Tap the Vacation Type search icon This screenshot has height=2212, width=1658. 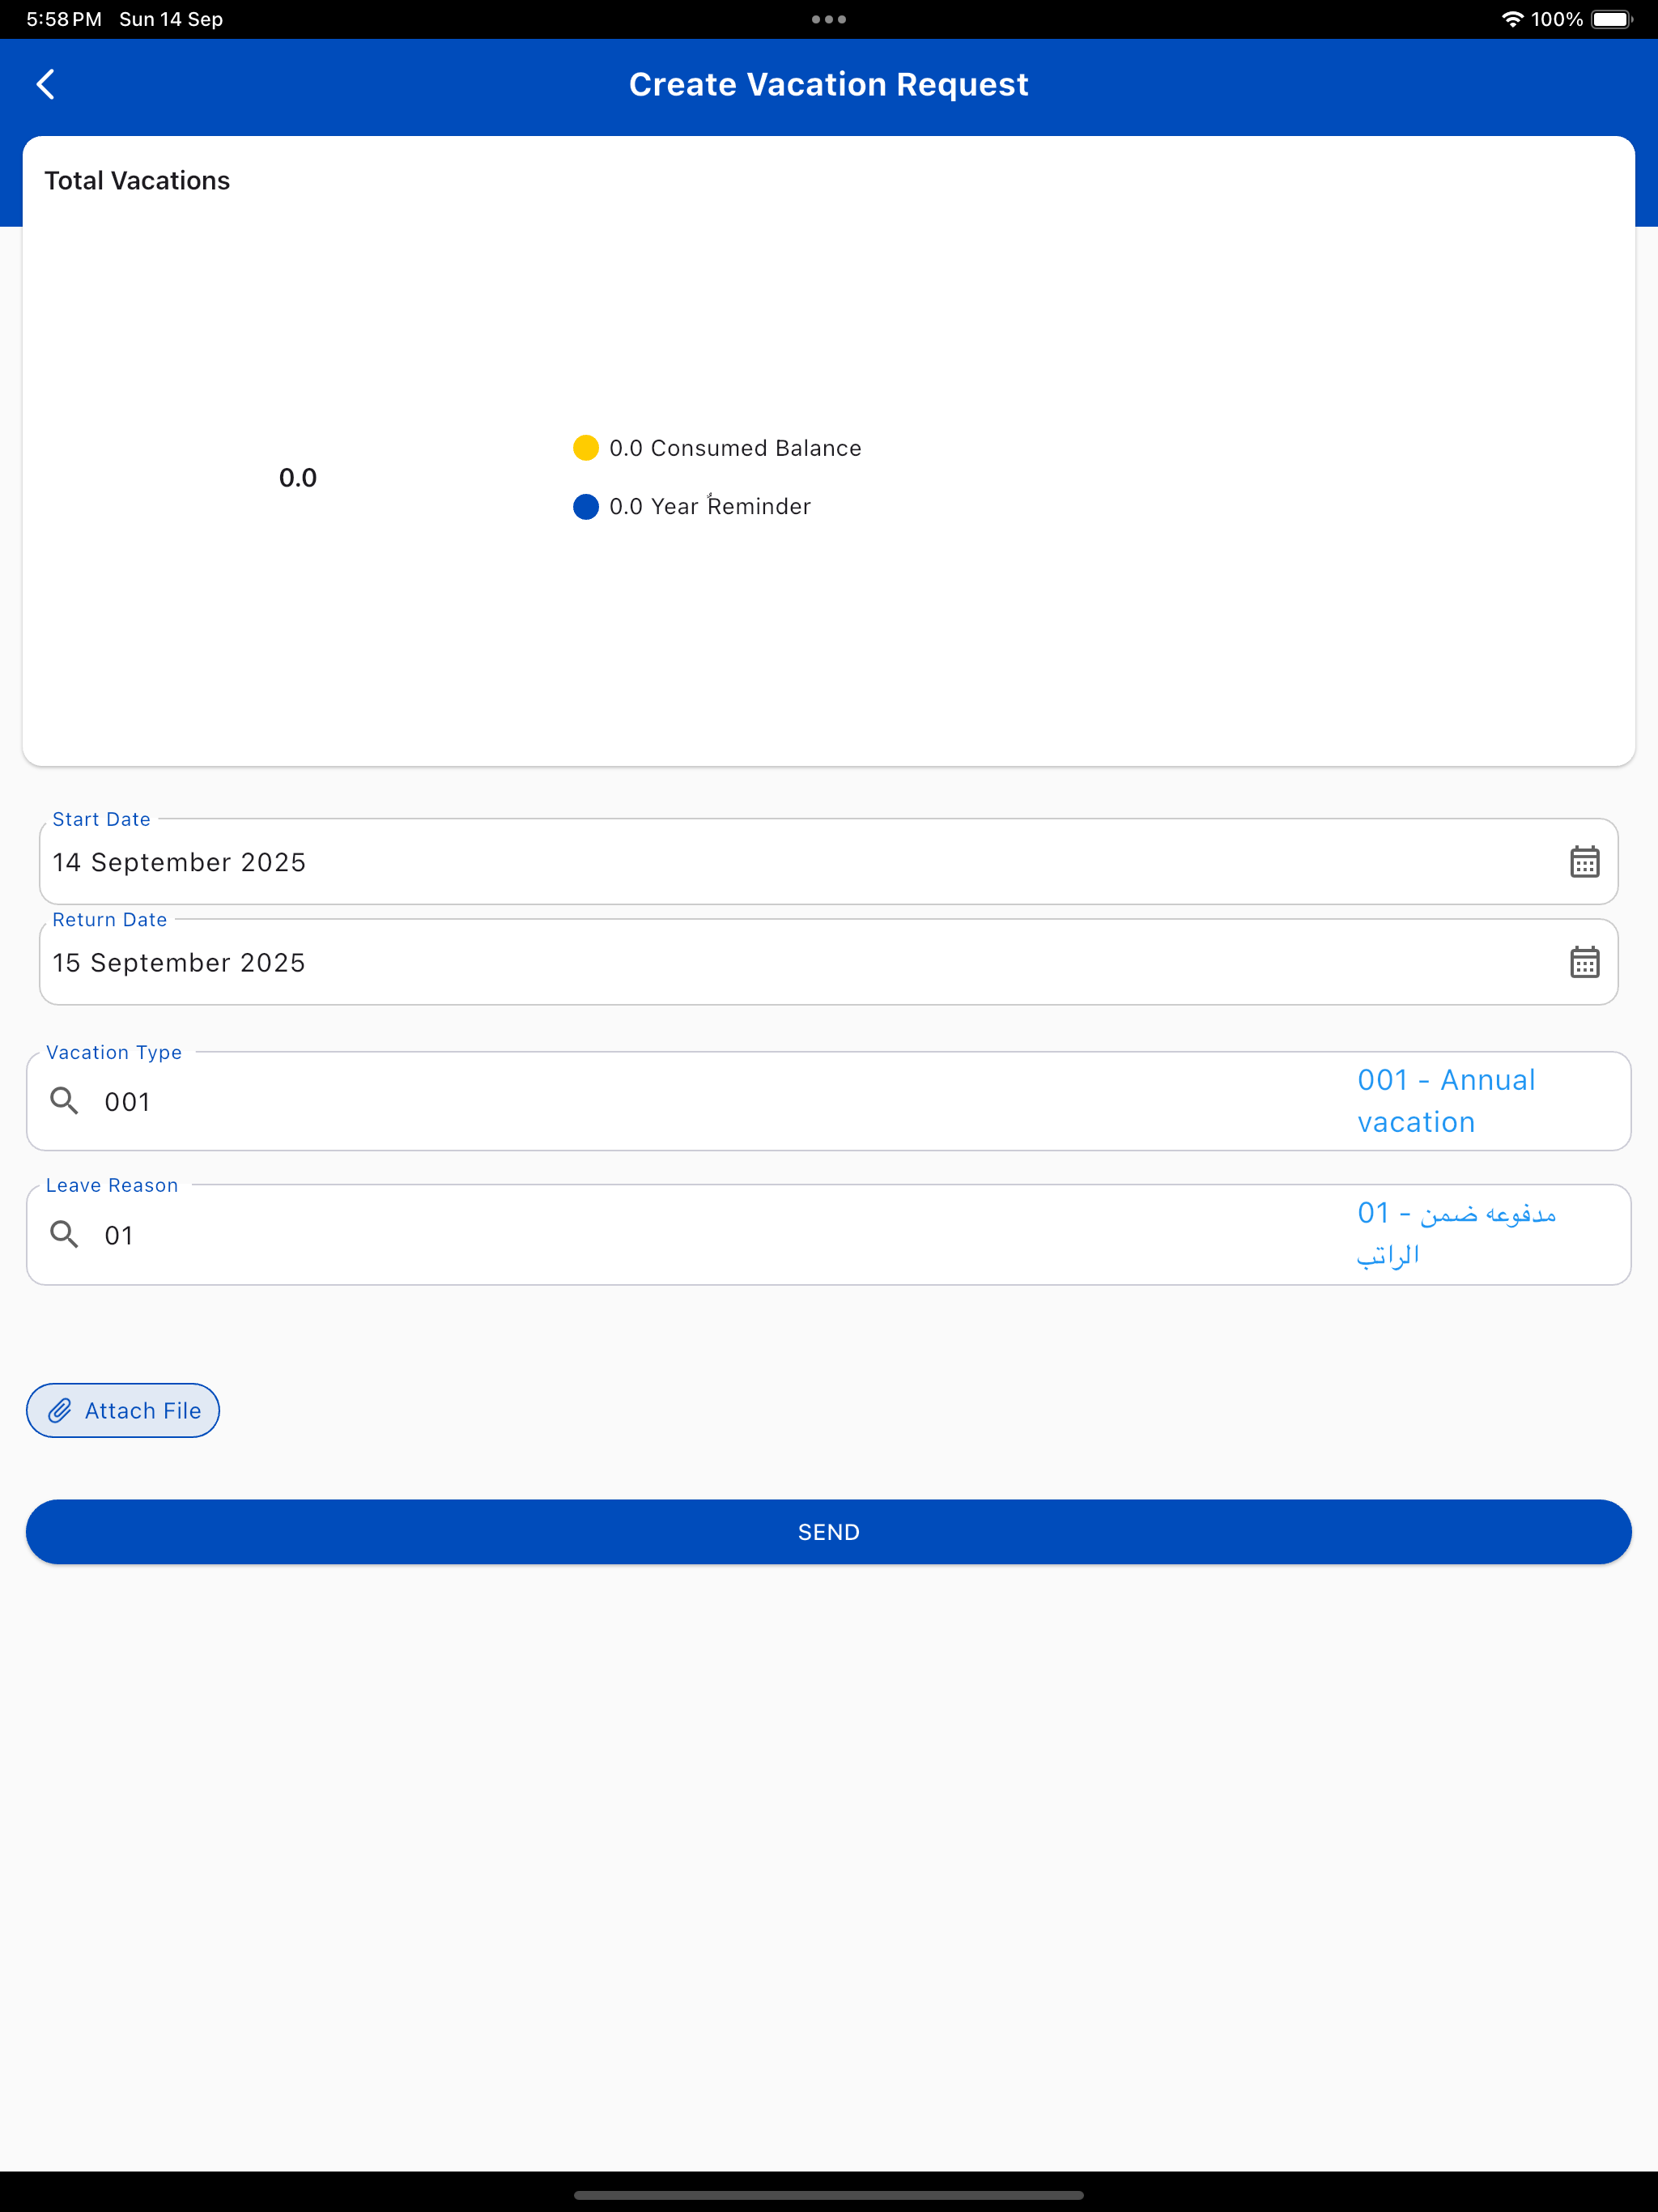click(x=64, y=1101)
